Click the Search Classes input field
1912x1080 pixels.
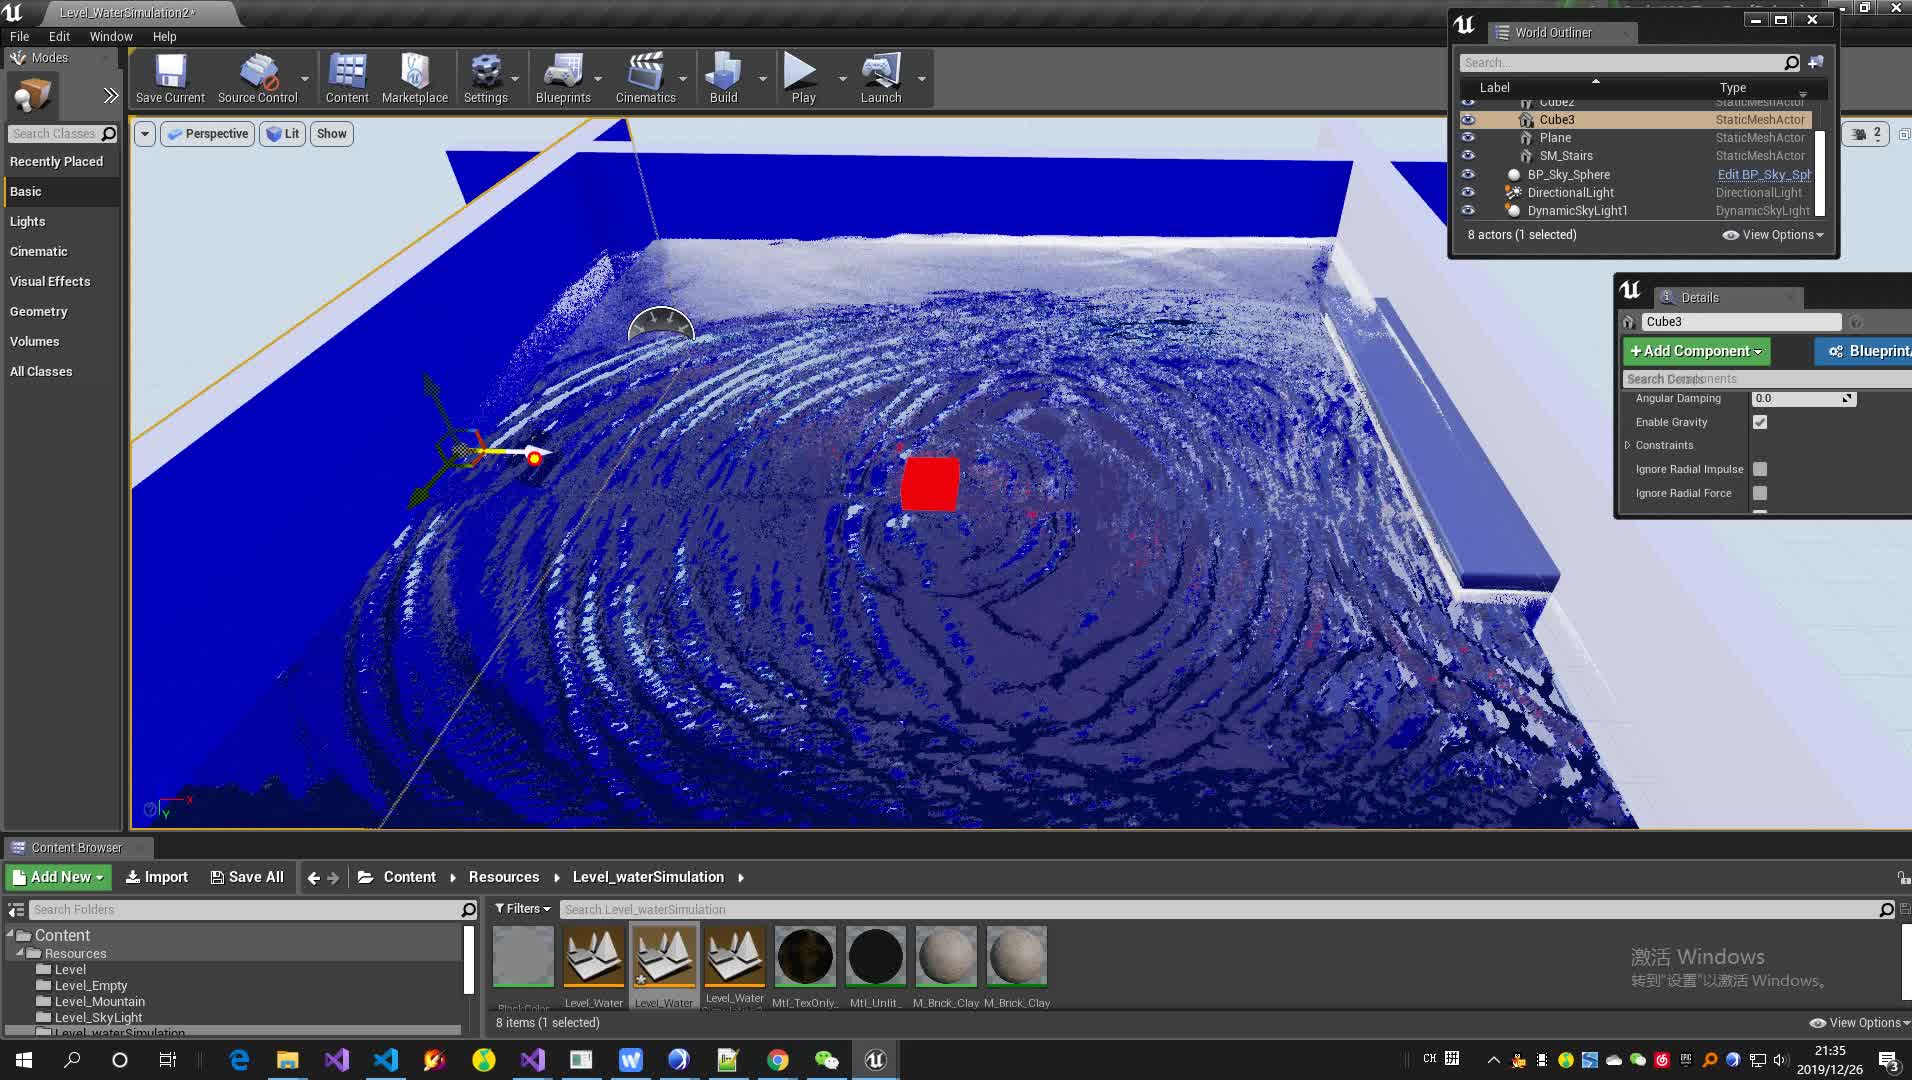point(56,134)
